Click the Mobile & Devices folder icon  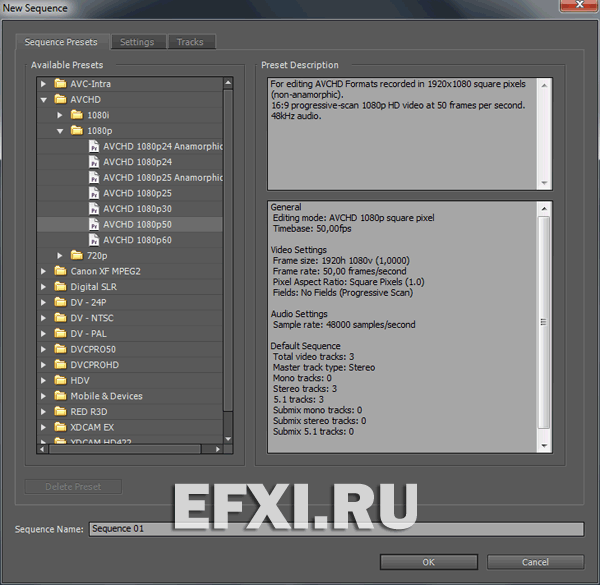(60, 396)
